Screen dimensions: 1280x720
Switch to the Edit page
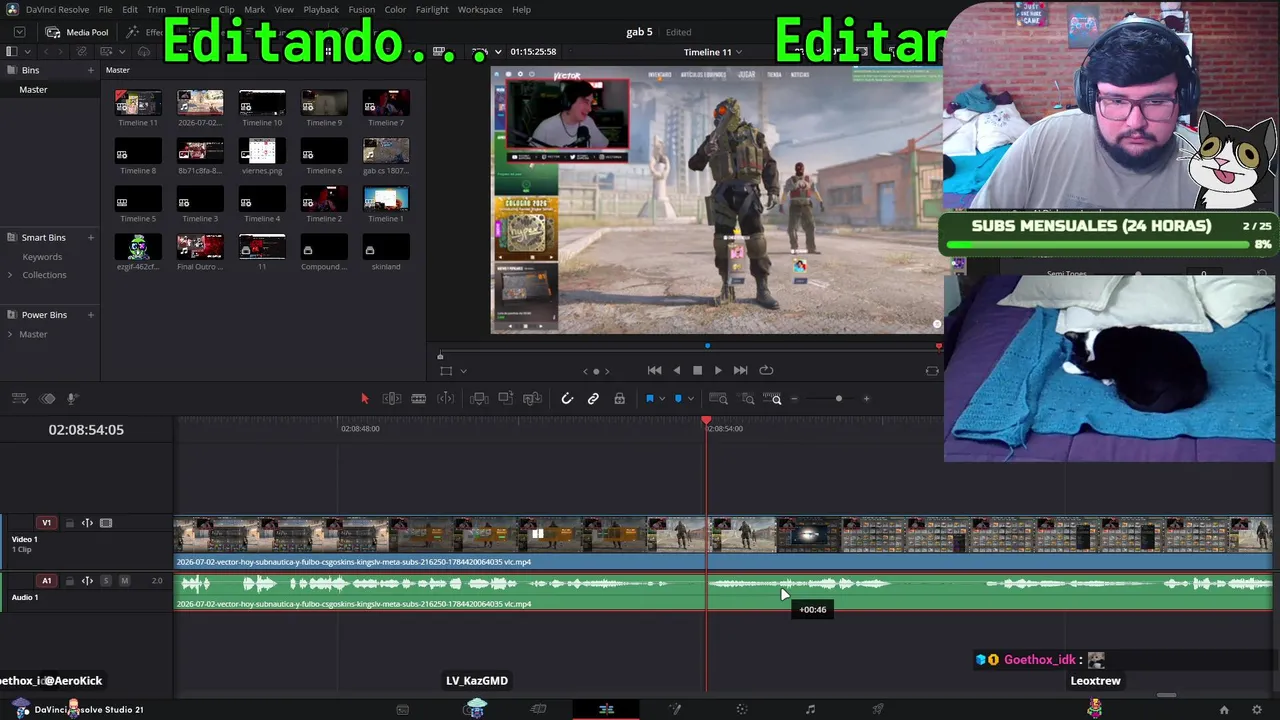coord(606,710)
